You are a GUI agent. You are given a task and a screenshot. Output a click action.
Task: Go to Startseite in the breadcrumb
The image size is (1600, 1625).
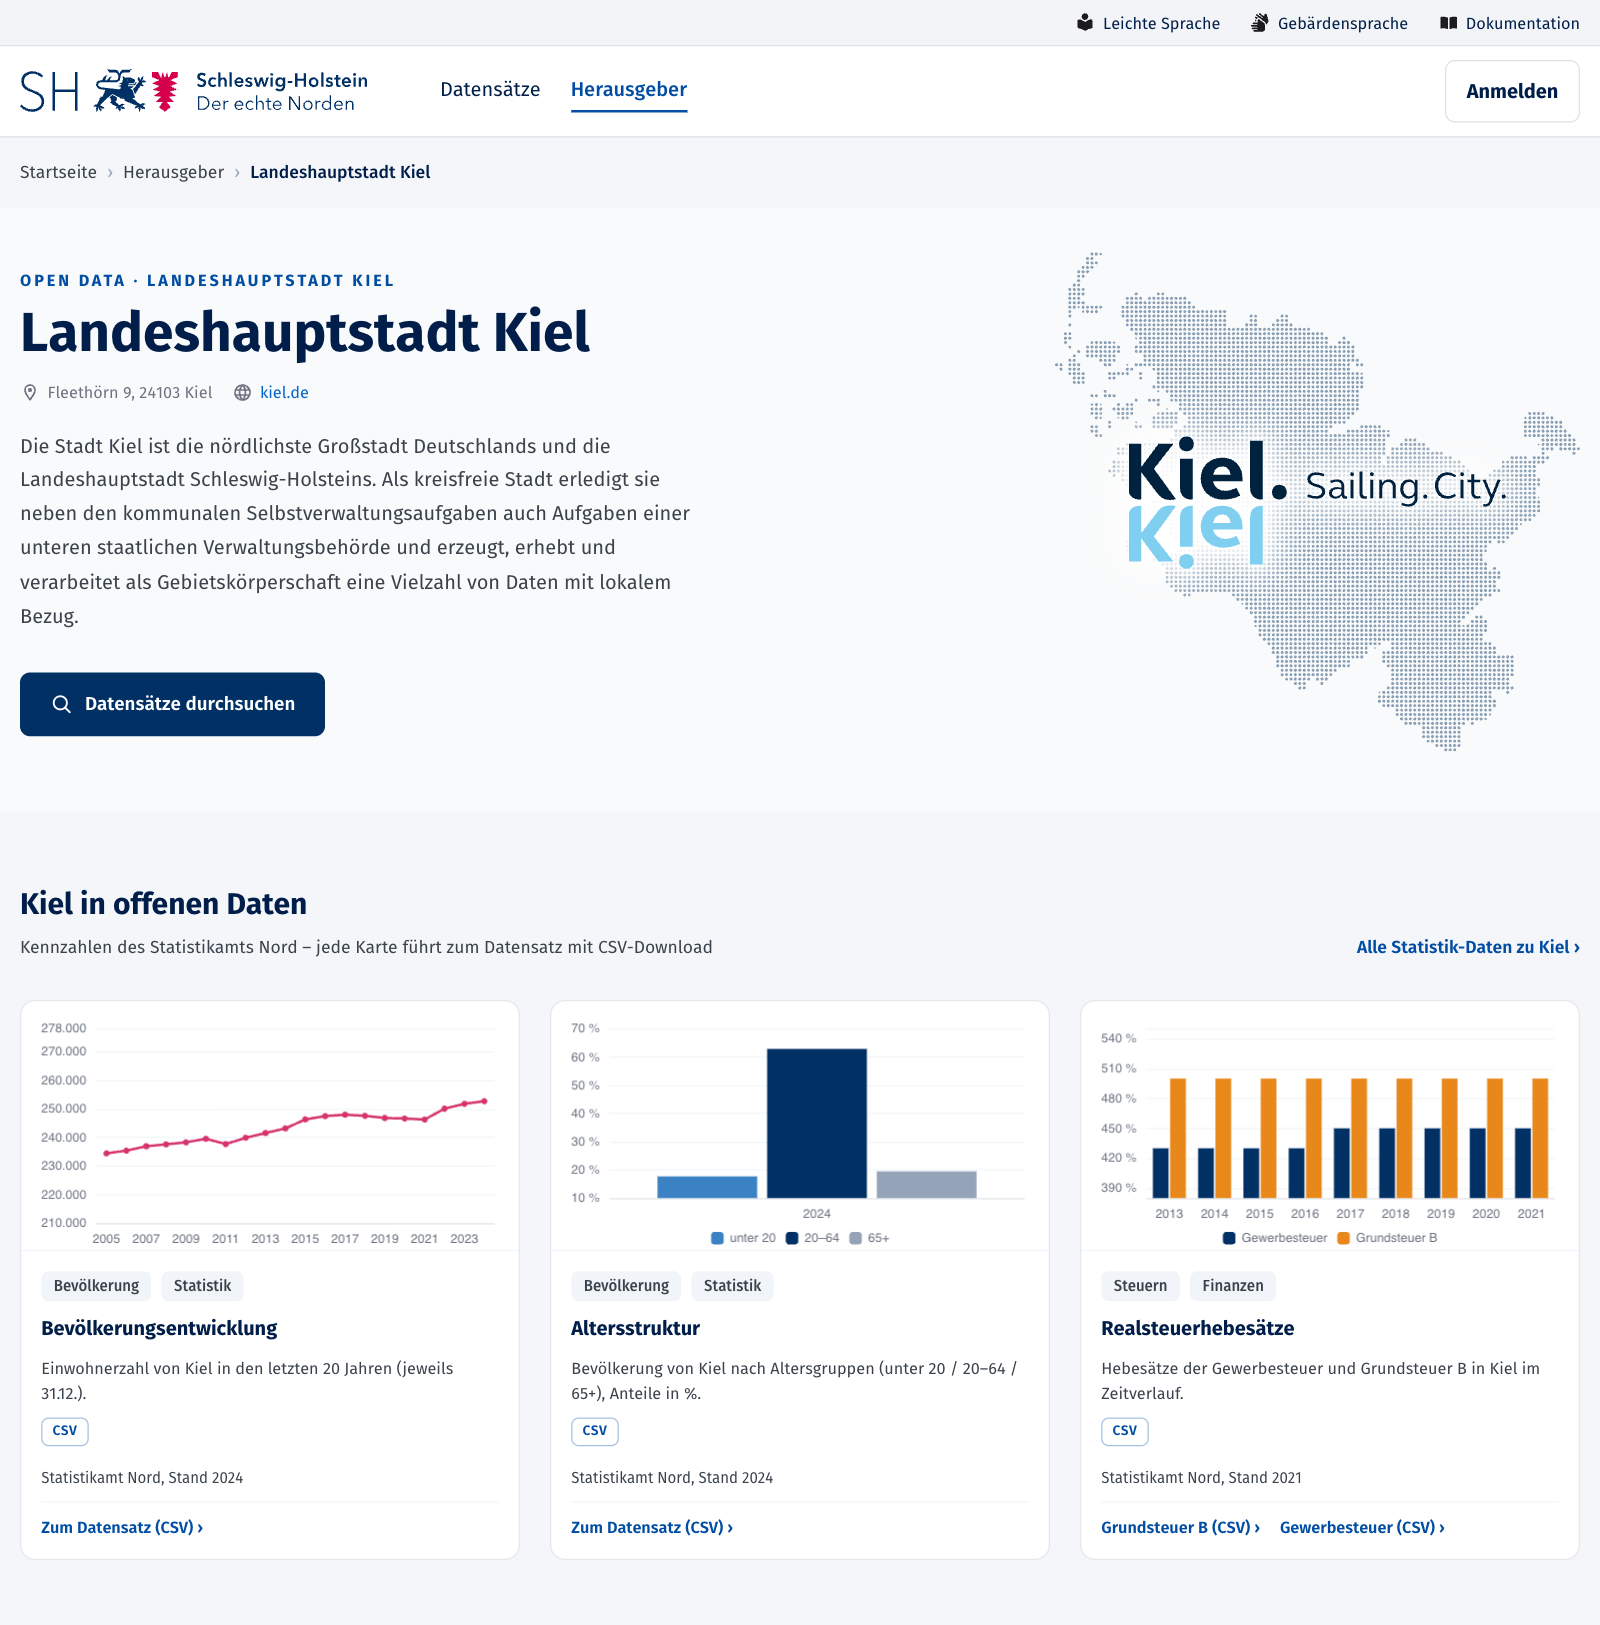click(x=58, y=172)
